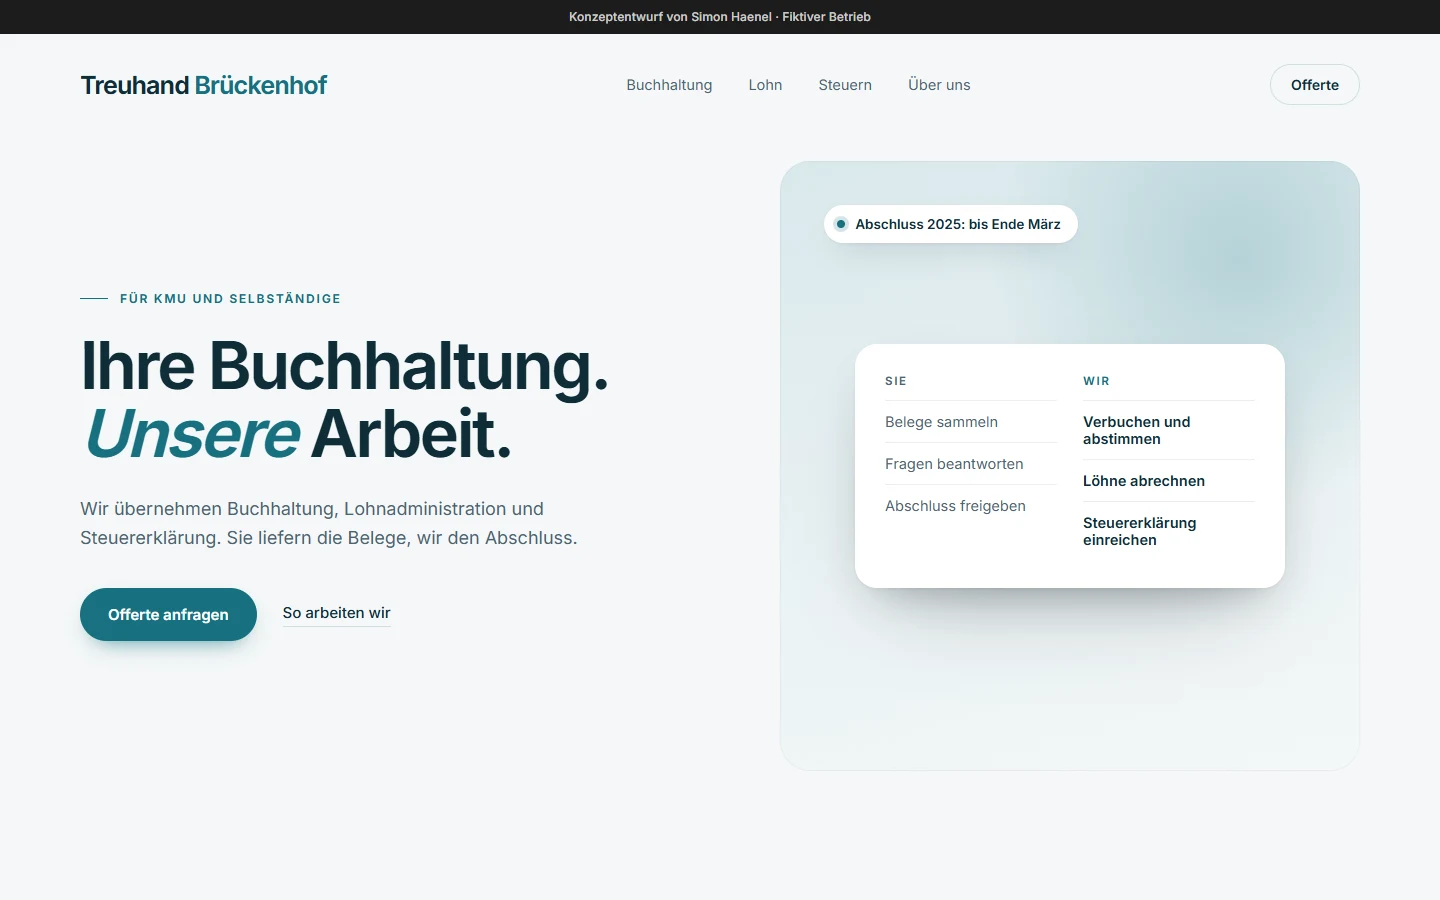Select Steuern in the navigation
The height and width of the screenshot is (900, 1440).
pyautogui.click(x=845, y=85)
